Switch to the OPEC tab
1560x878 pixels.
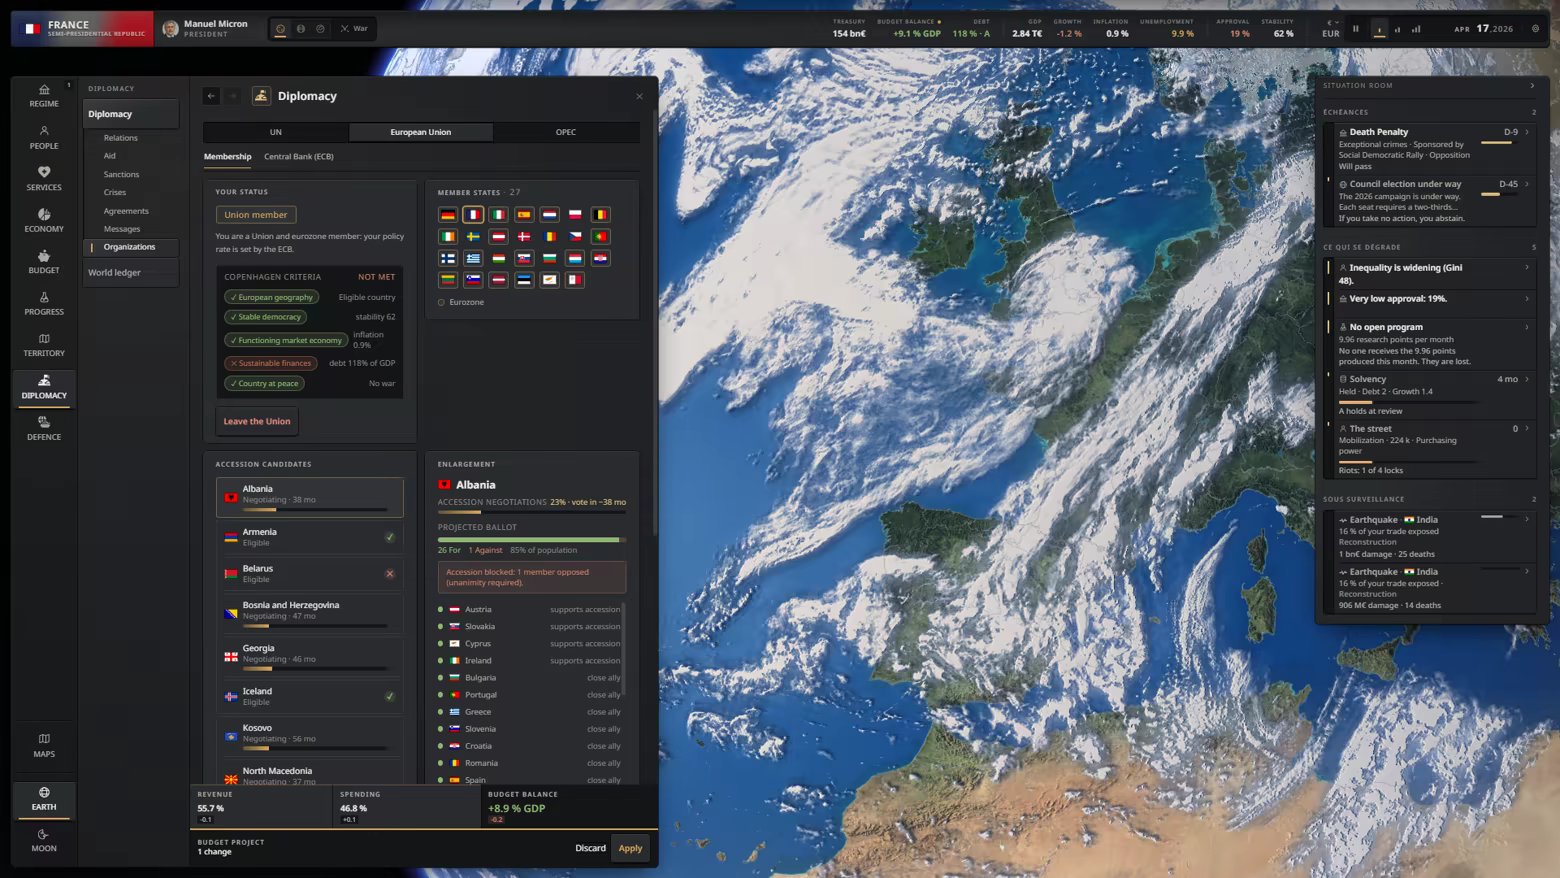click(566, 132)
